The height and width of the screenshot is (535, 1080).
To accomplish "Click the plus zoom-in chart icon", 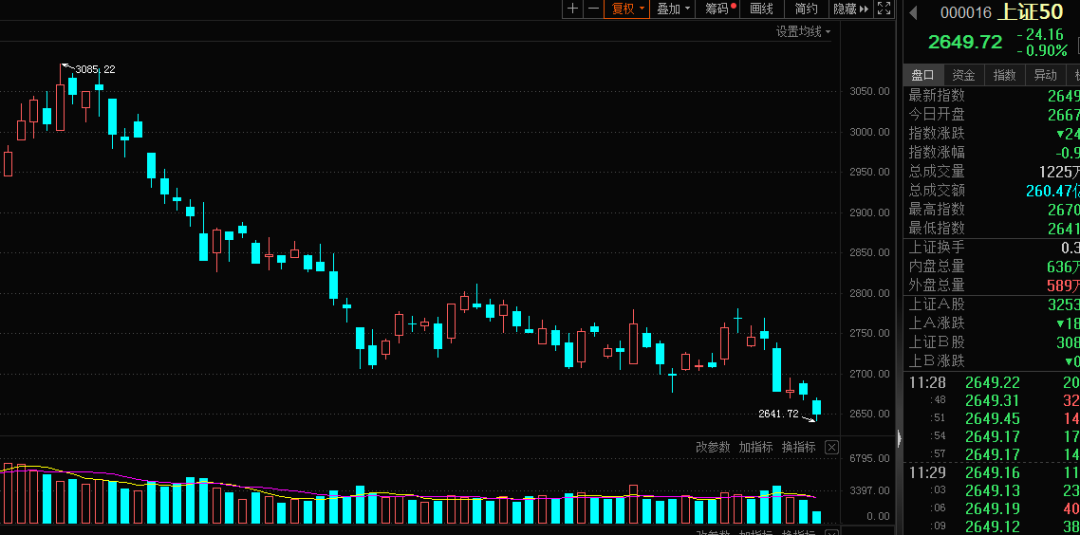I will (x=573, y=9).
